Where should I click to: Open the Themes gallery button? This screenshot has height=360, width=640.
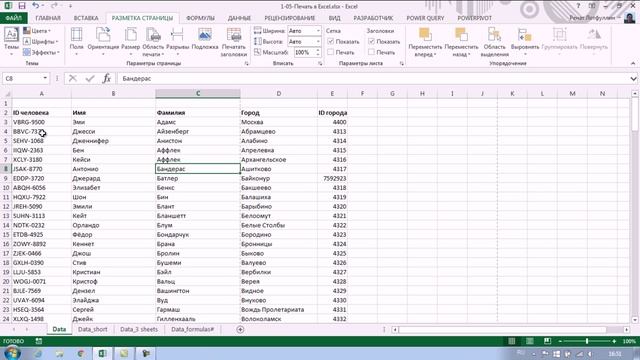click(x=11, y=41)
